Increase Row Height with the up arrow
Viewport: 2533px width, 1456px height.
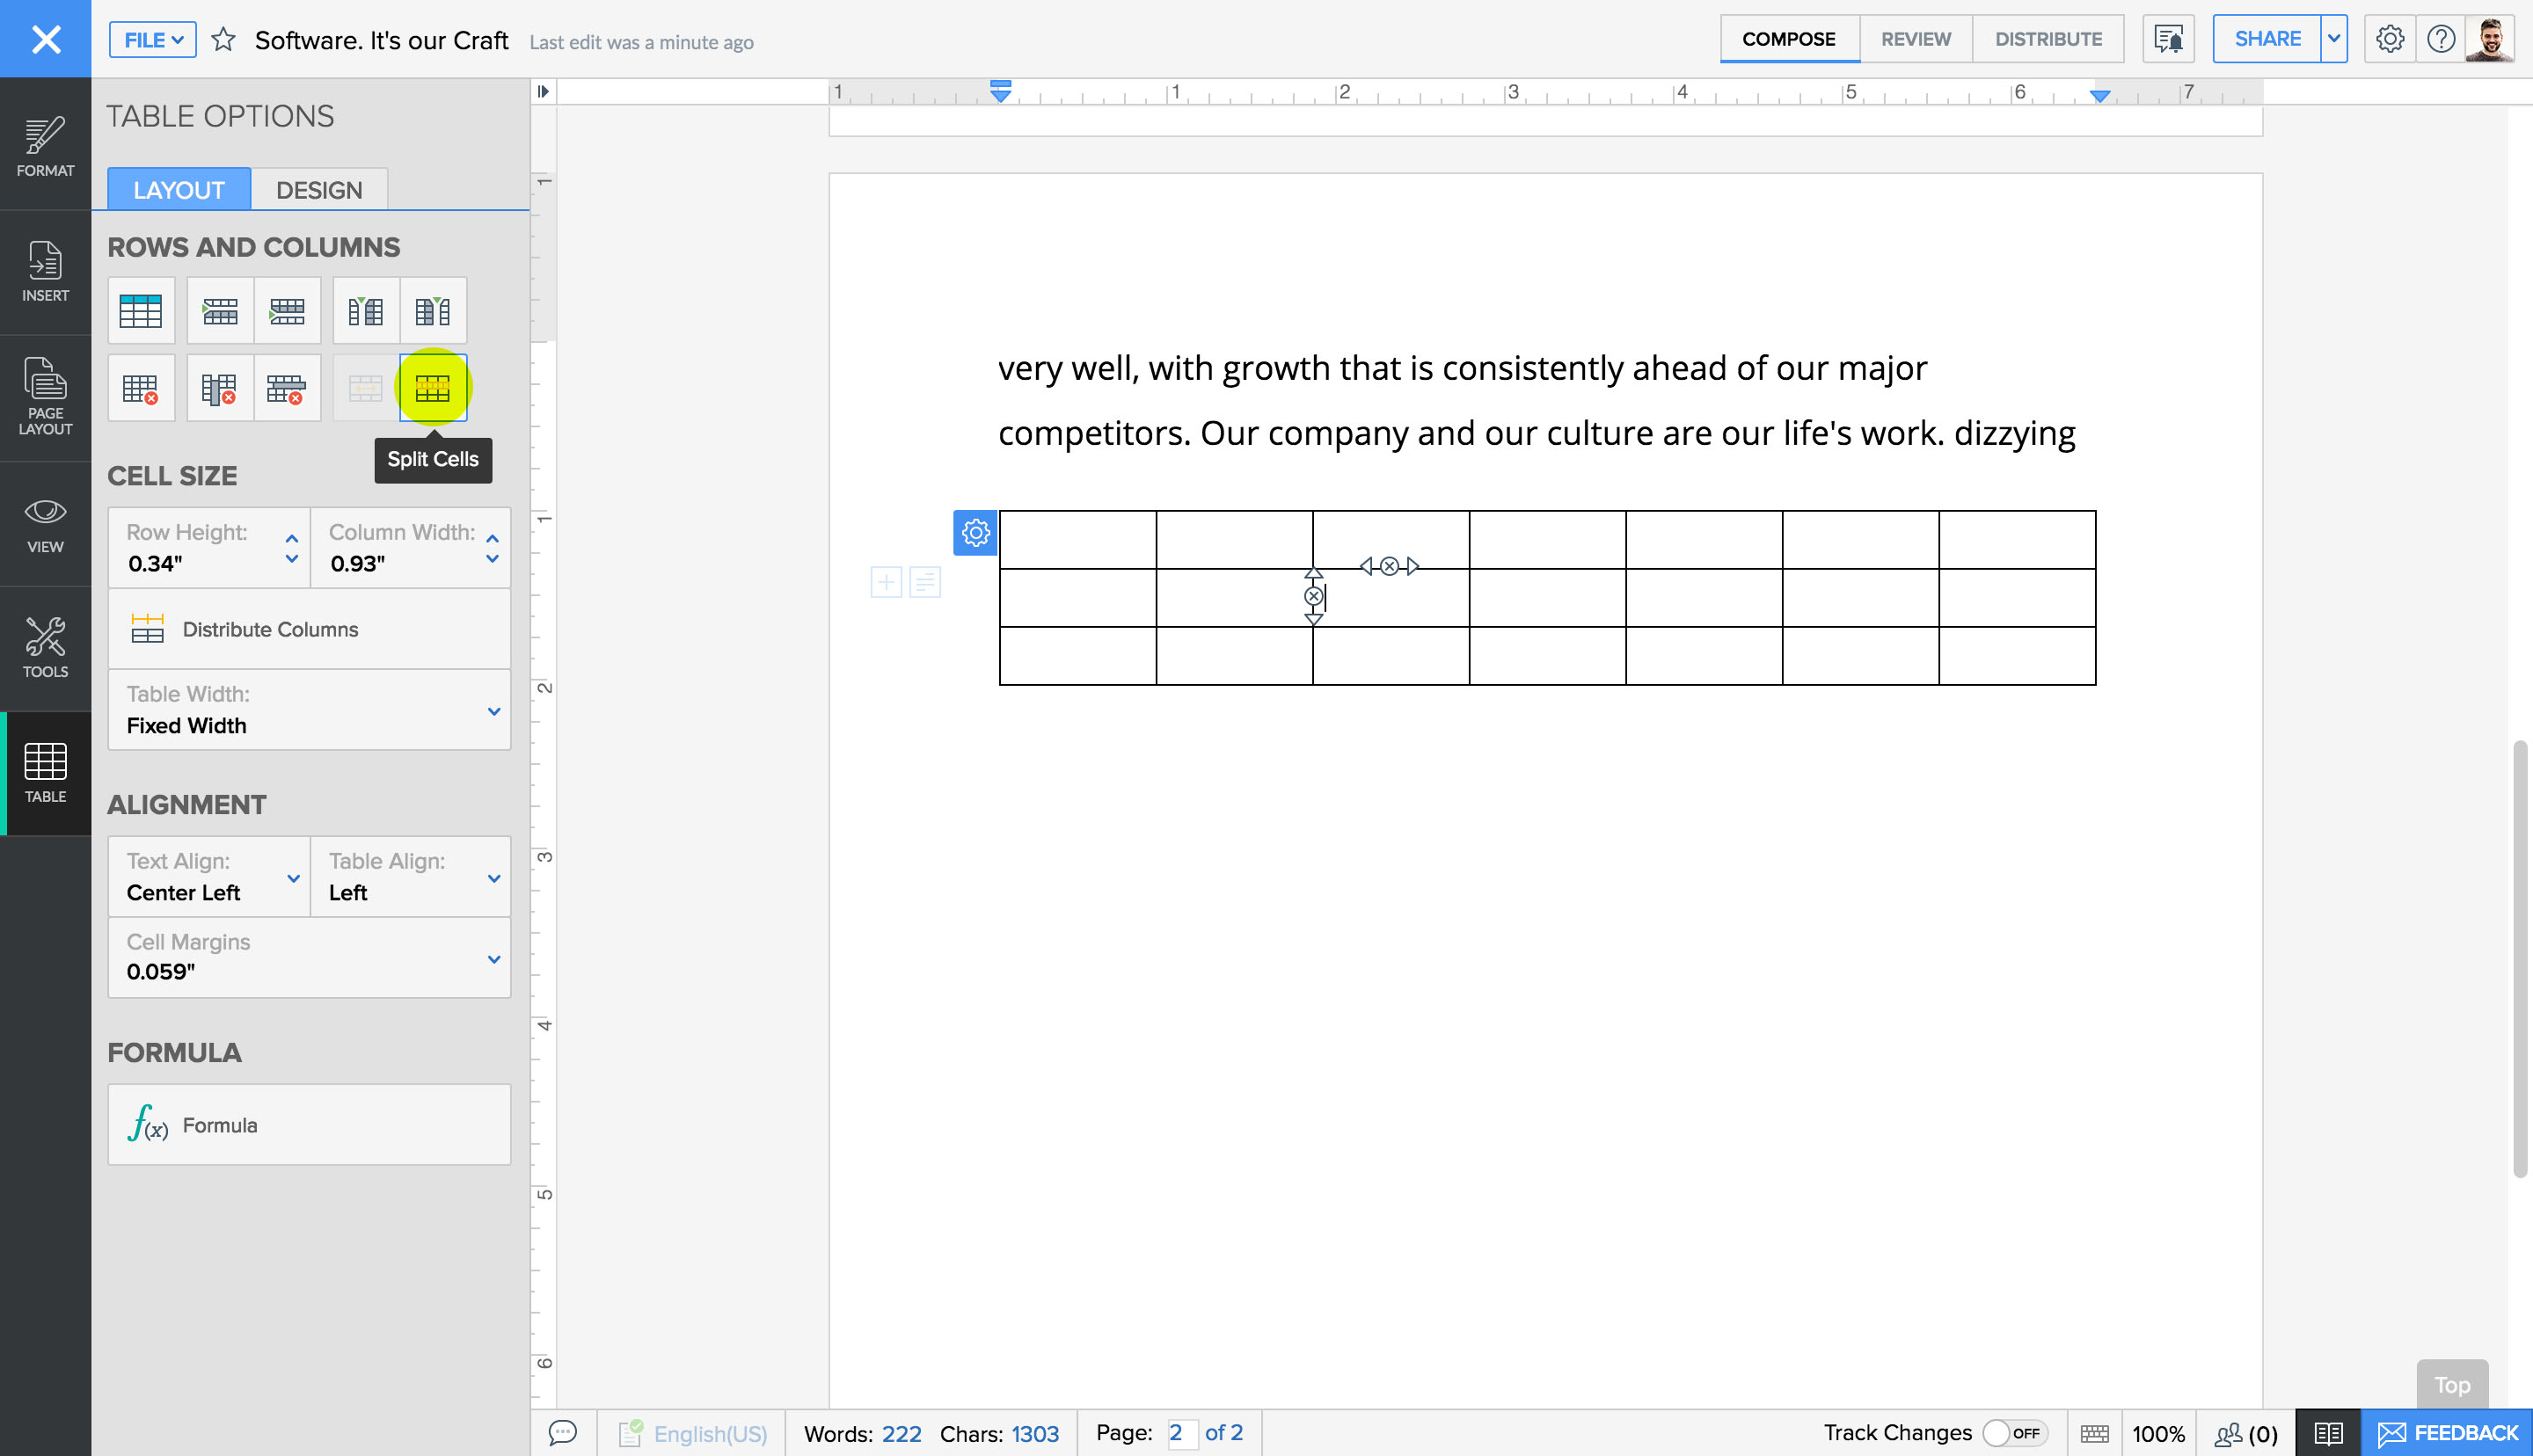click(x=291, y=538)
